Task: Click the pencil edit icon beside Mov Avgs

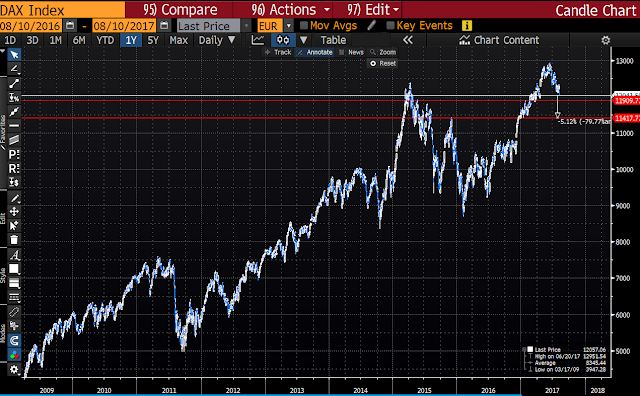Action: (371, 25)
